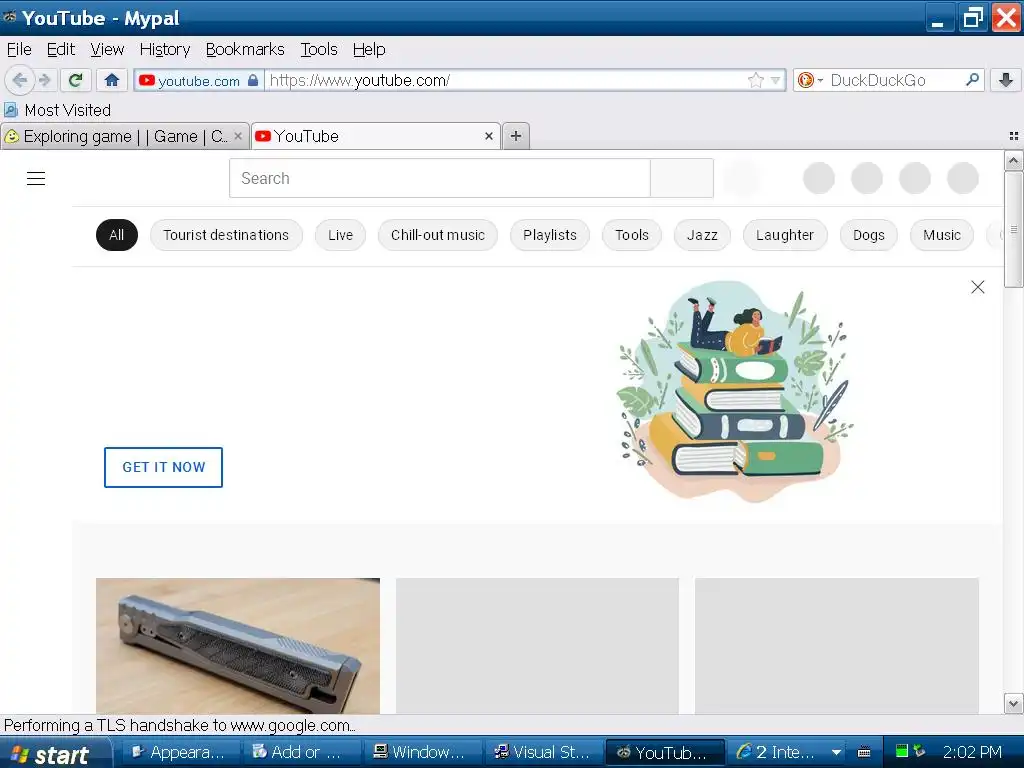Go forward with the forward arrow button
1024x768 pixels.
point(45,80)
